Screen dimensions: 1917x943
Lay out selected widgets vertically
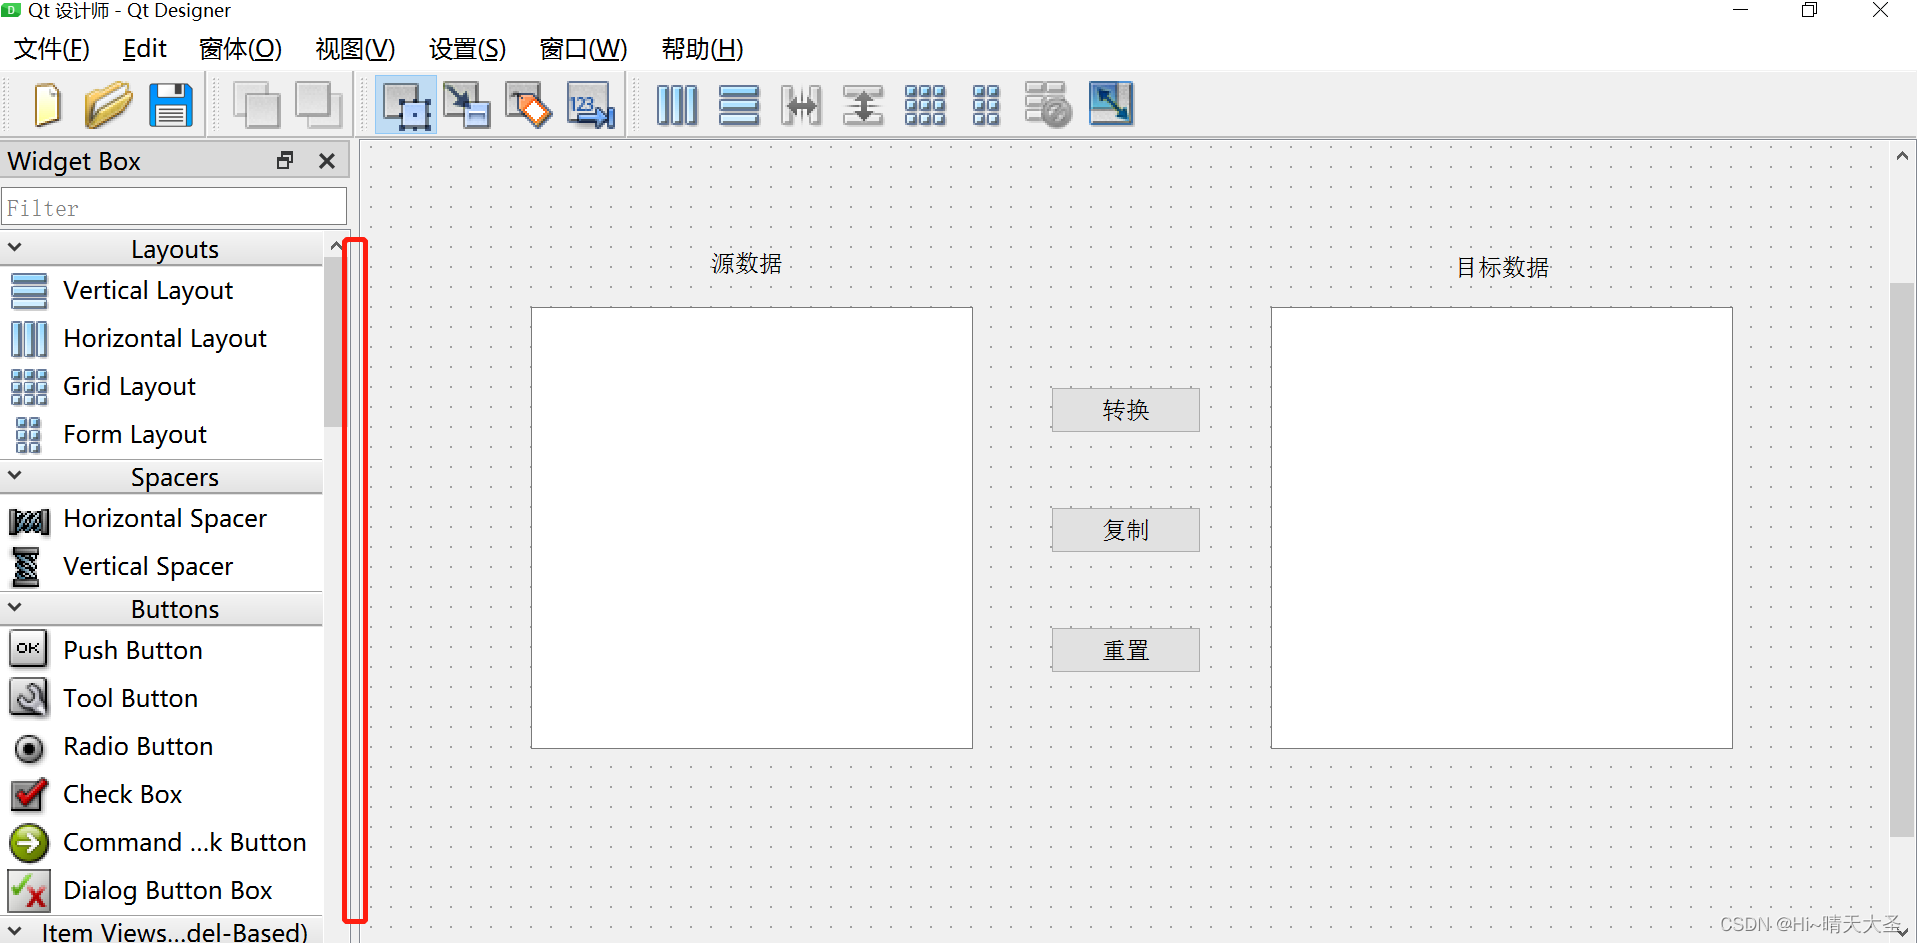tap(739, 104)
